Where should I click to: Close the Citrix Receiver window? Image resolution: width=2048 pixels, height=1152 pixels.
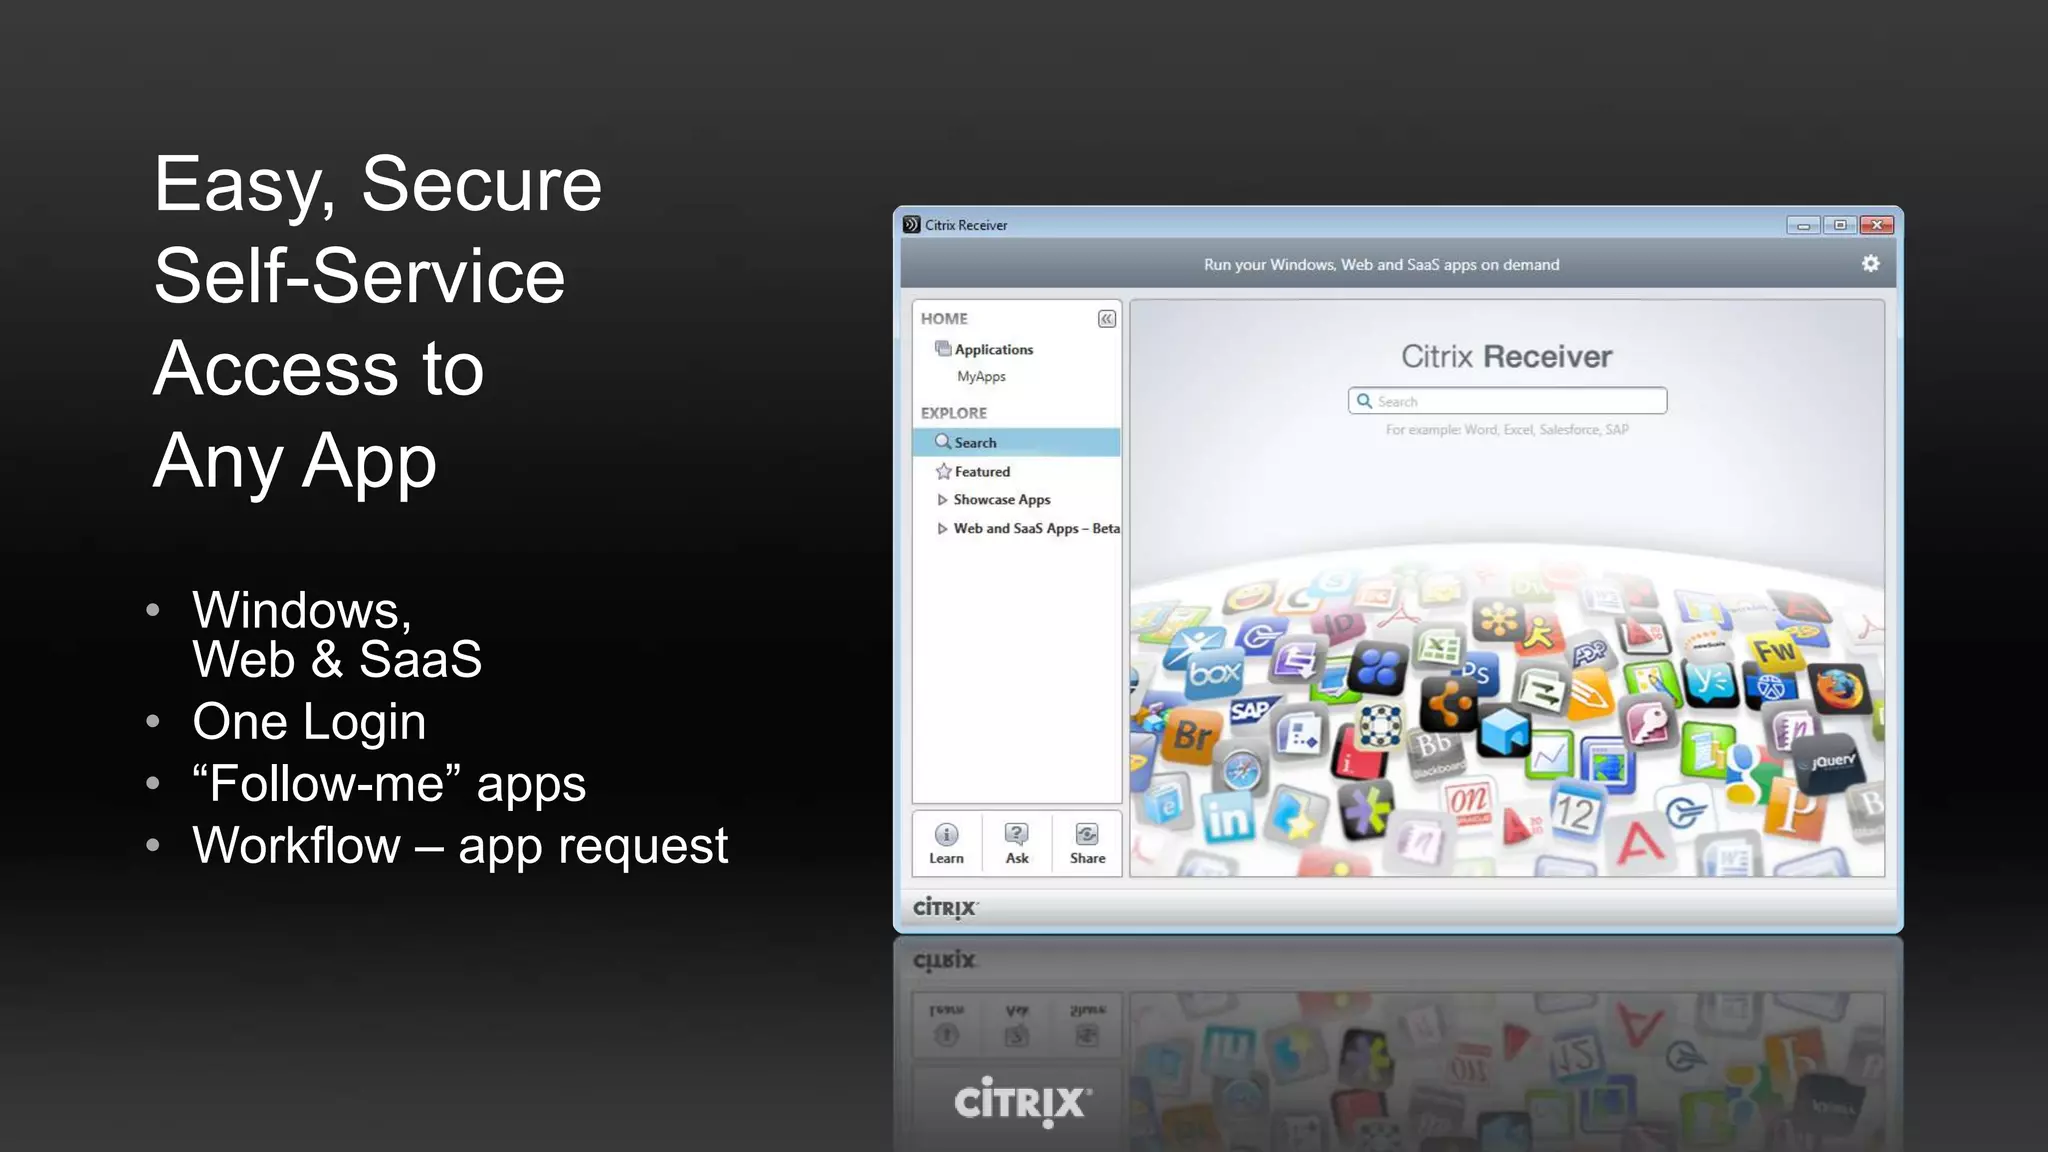tap(1877, 225)
